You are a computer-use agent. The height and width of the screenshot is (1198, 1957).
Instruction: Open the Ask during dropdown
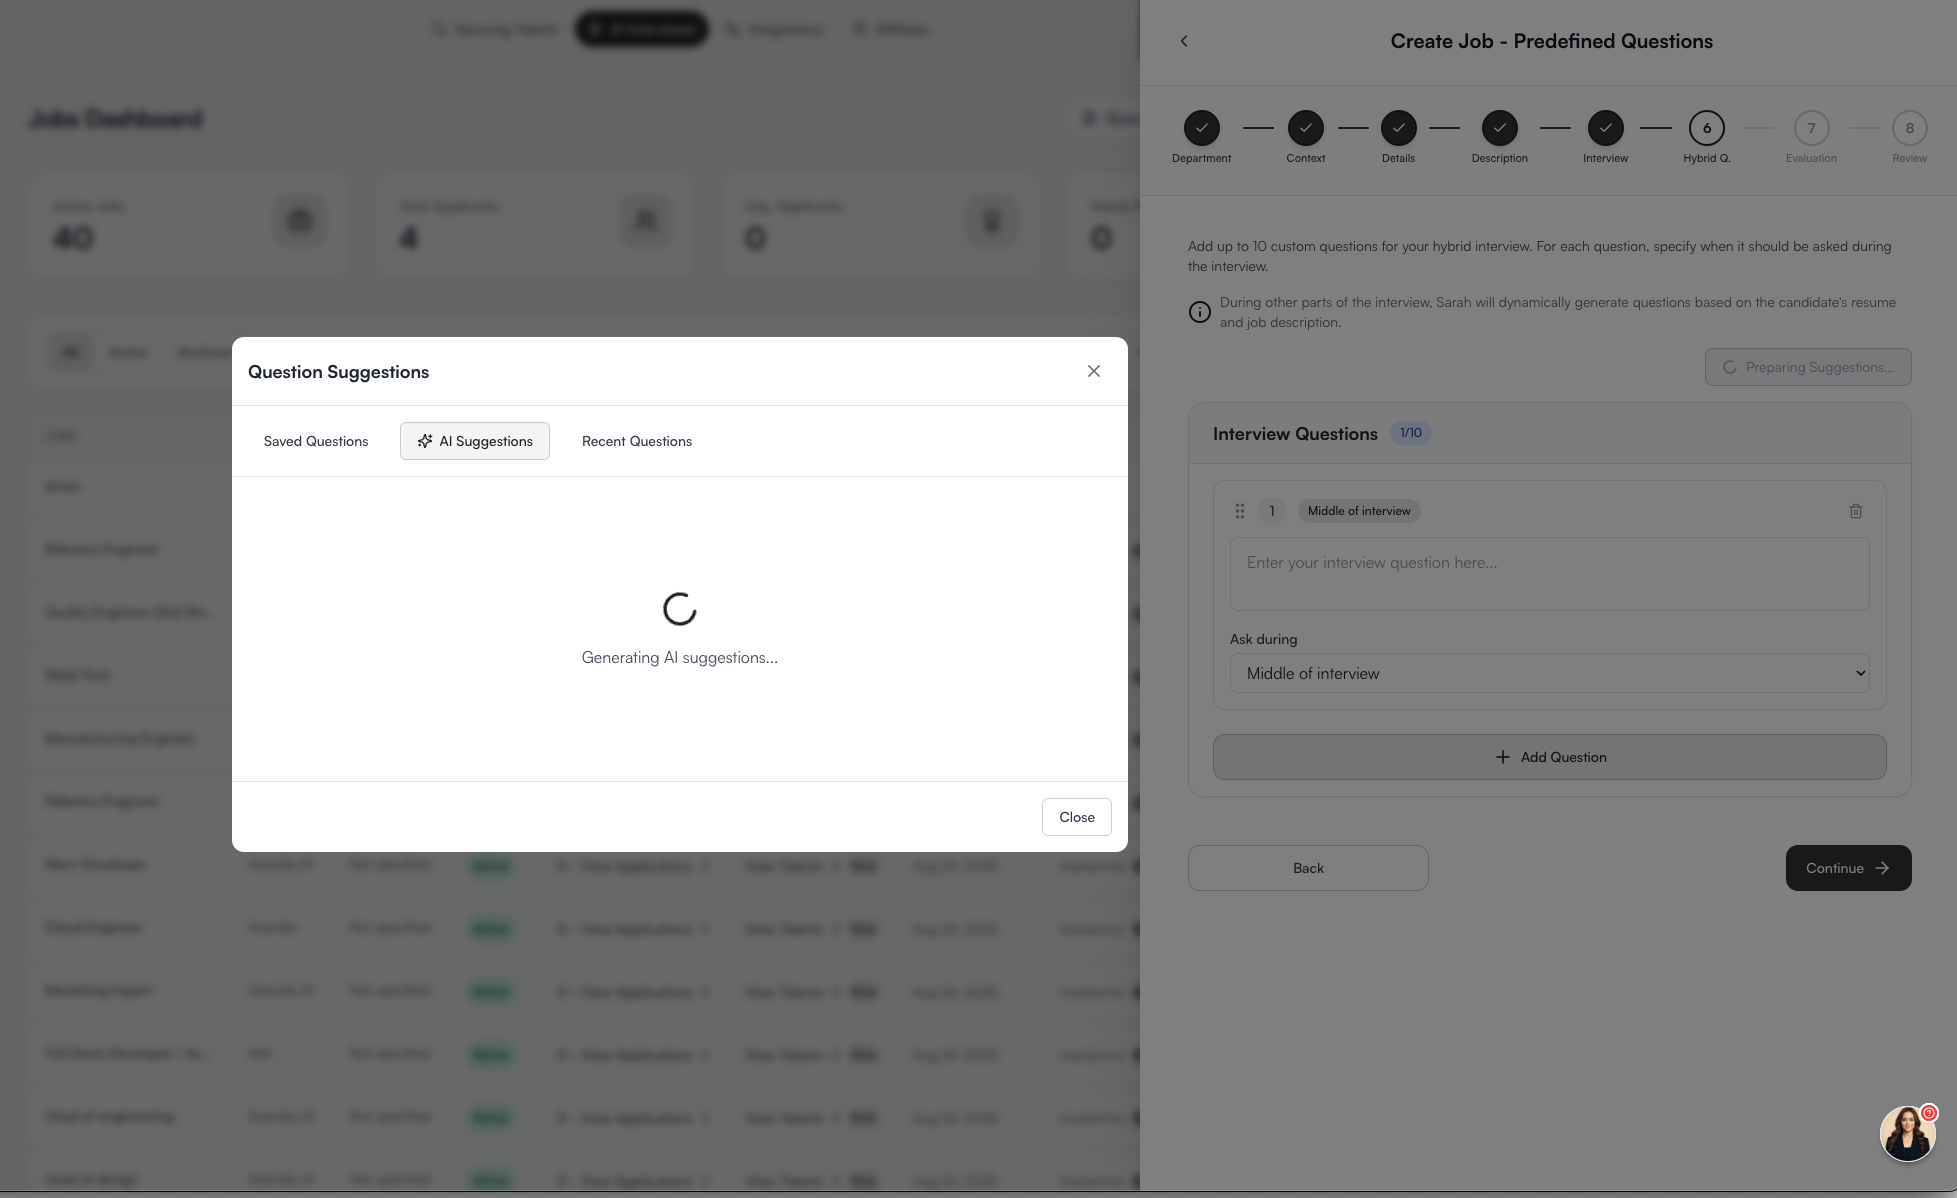pyautogui.click(x=1549, y=673)
